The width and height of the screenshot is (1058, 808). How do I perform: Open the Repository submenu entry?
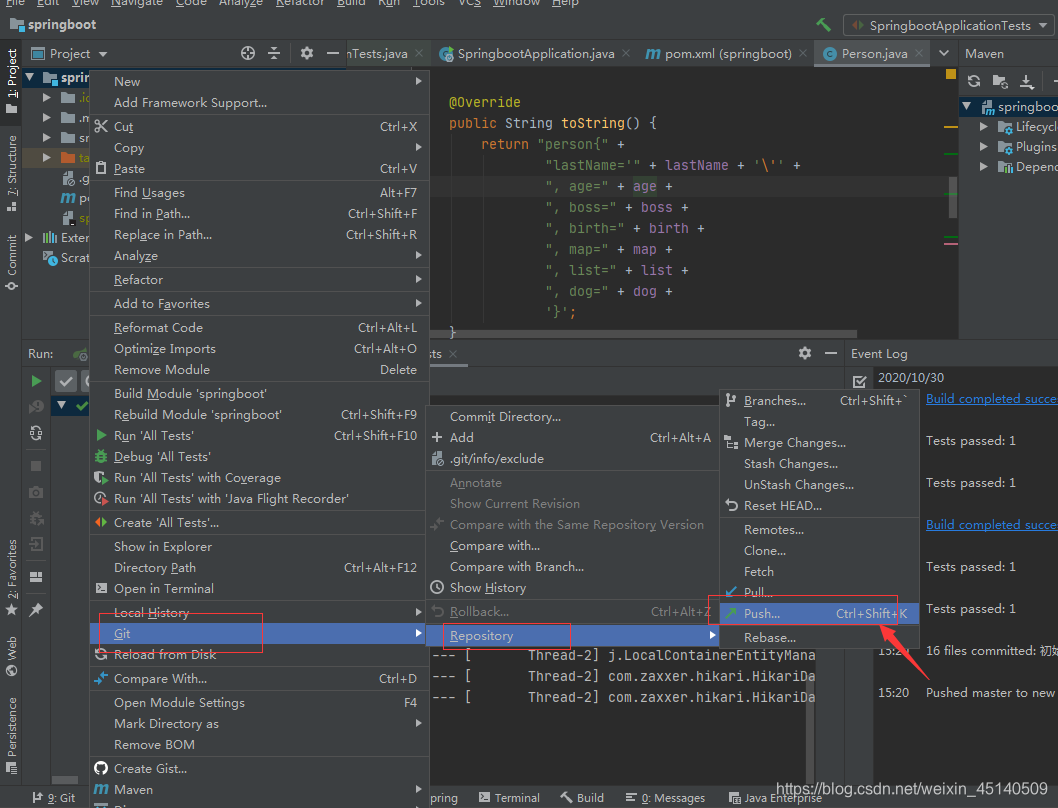572,636
